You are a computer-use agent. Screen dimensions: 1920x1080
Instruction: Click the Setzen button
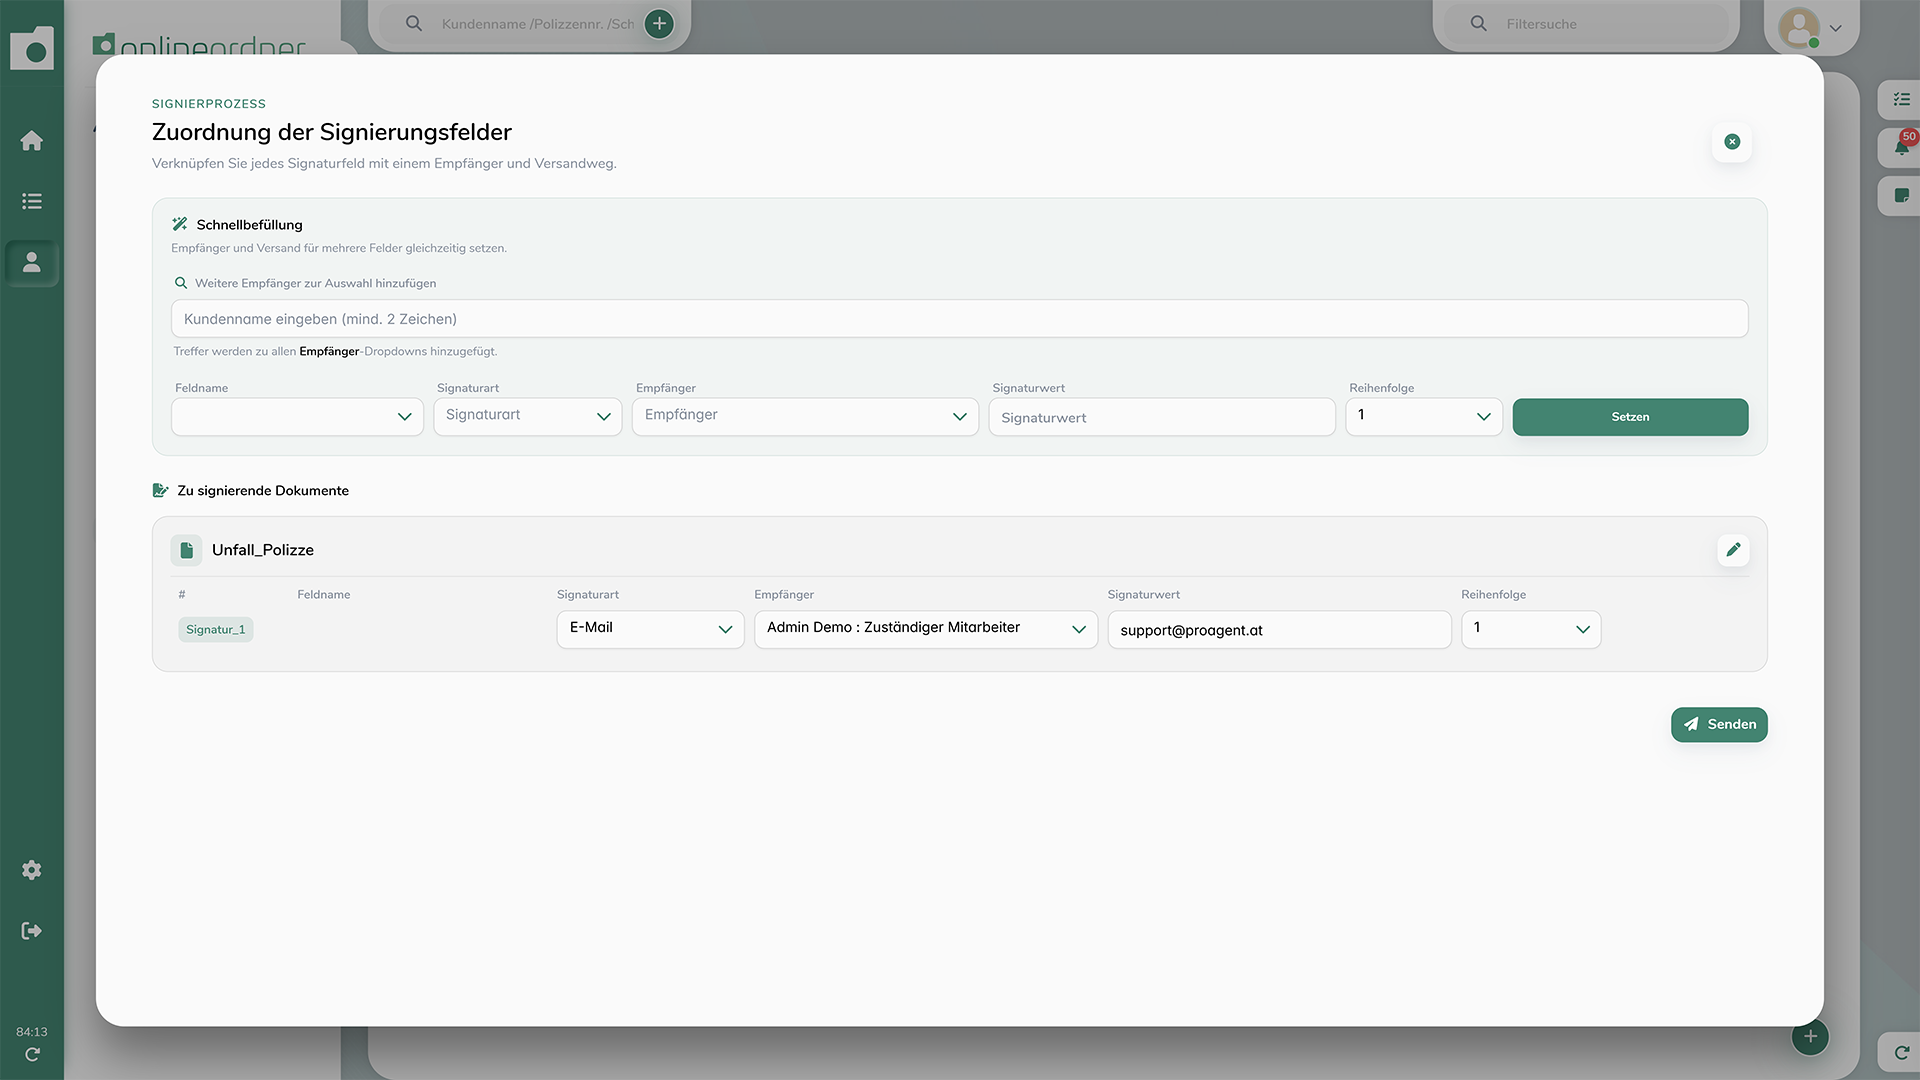coord(1630,417)
